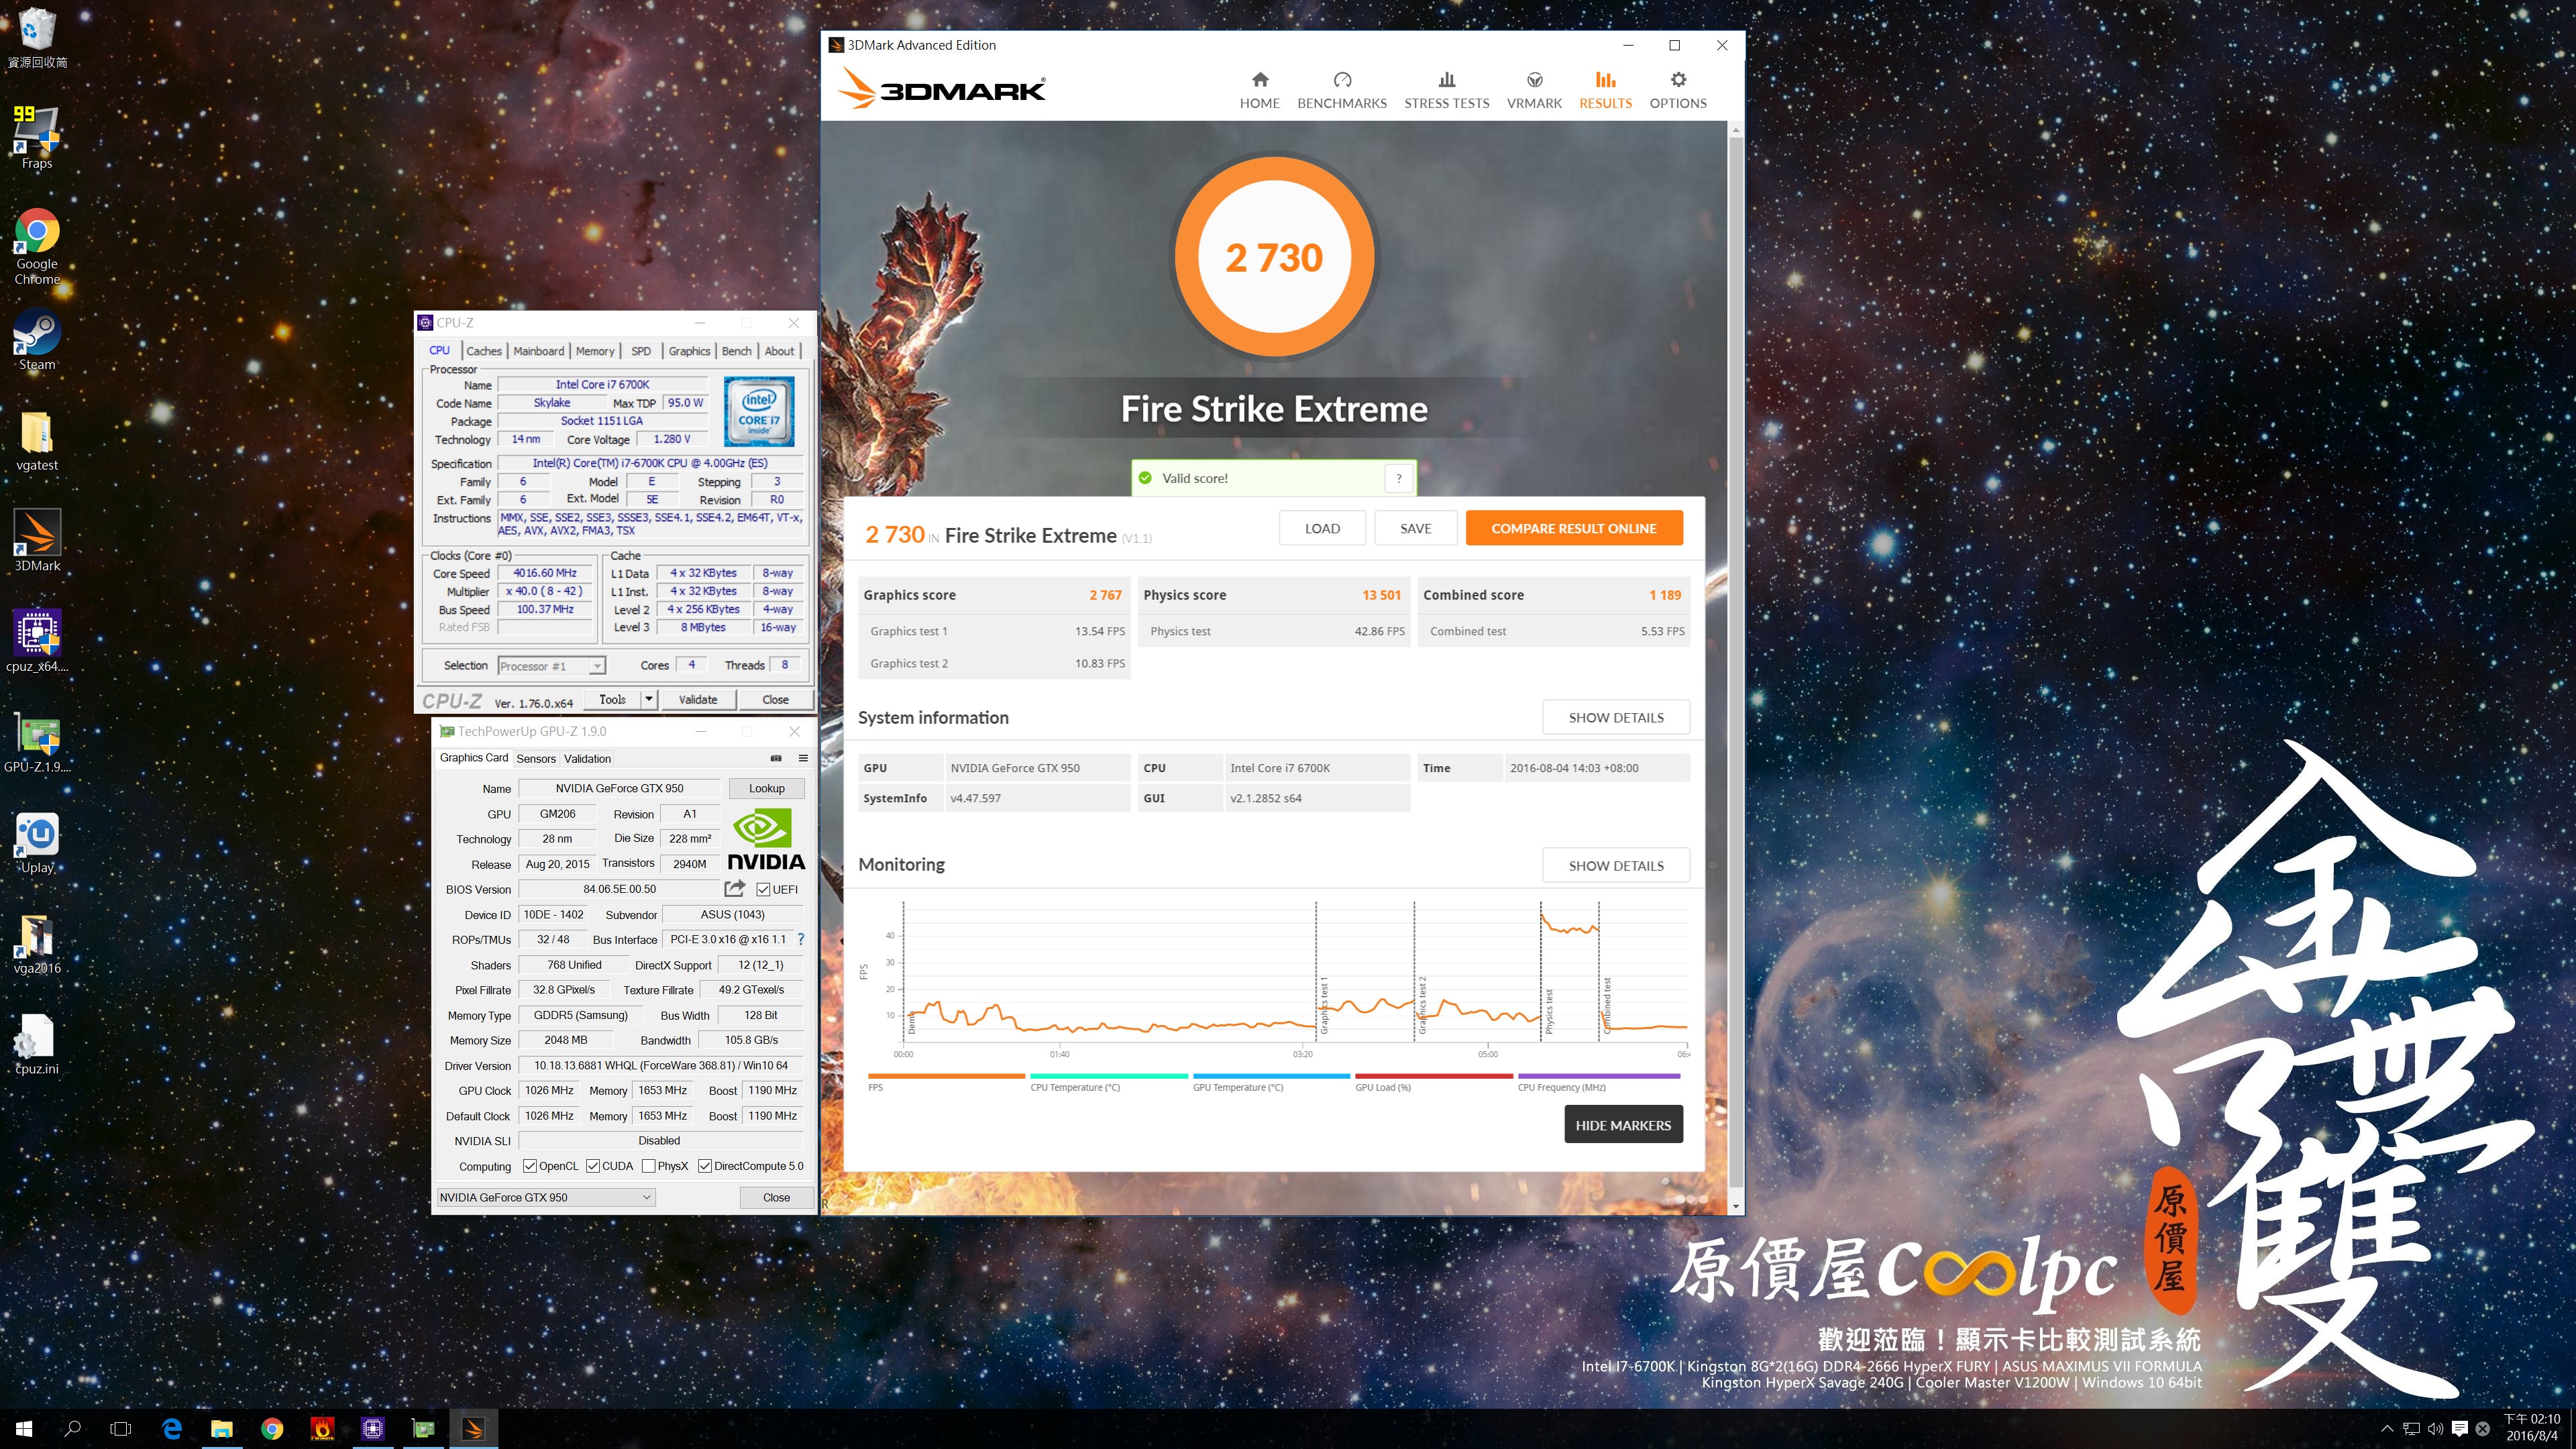The width and height of the screenshot is (2576, 1449).
Task: Click GPU-Z screenshot camera icon
Action: coord(776,758)
